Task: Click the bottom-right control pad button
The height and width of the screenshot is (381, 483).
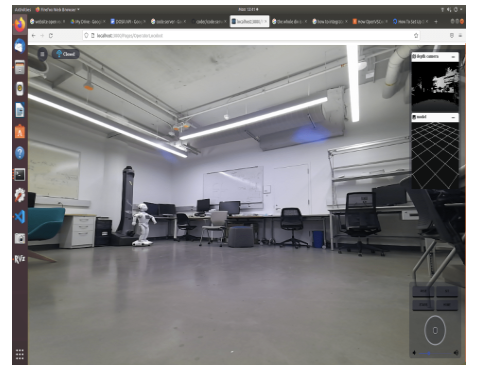Action: tap(447, 304)
